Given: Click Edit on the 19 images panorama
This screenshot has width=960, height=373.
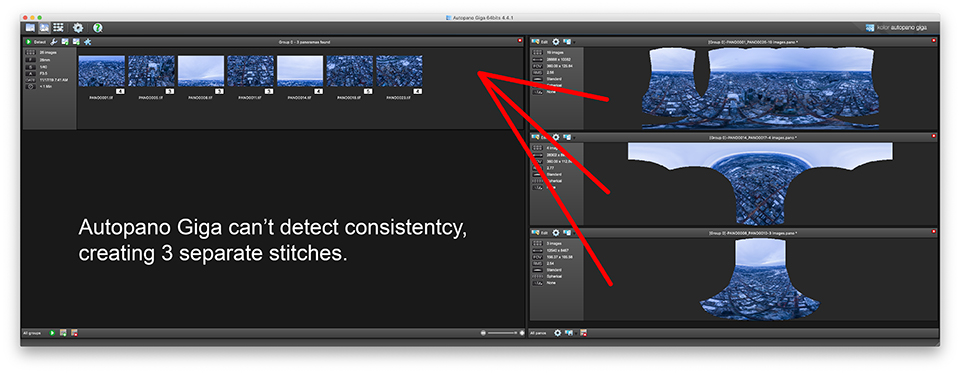Looking at the screenshot, I should coord(539,42).
